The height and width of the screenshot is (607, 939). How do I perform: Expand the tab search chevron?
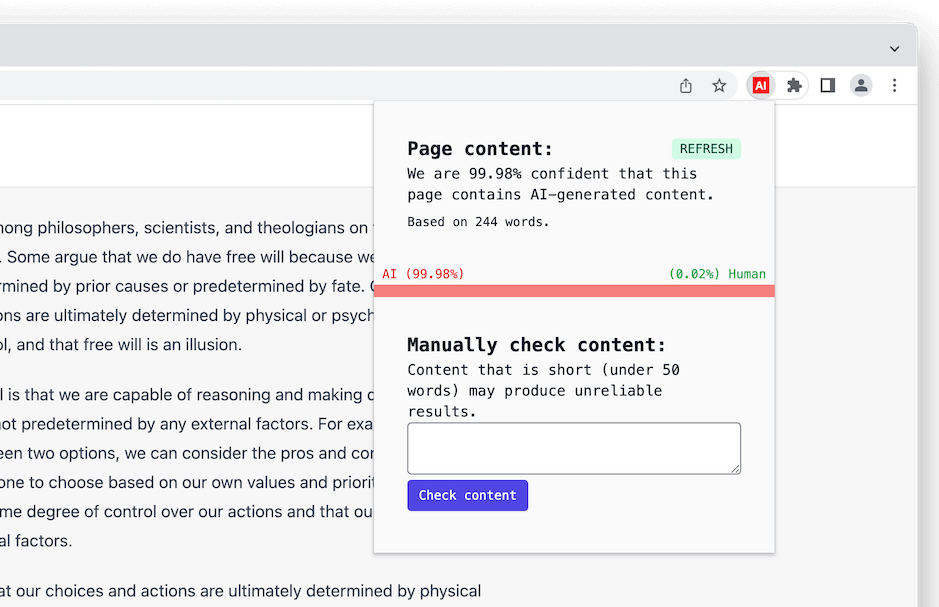click(x=894, y=48)
